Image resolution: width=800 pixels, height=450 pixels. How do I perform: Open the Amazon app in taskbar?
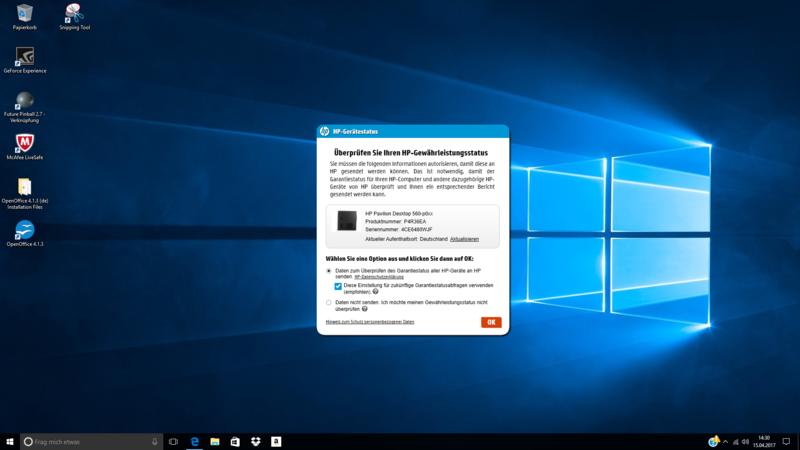[275, 441]
